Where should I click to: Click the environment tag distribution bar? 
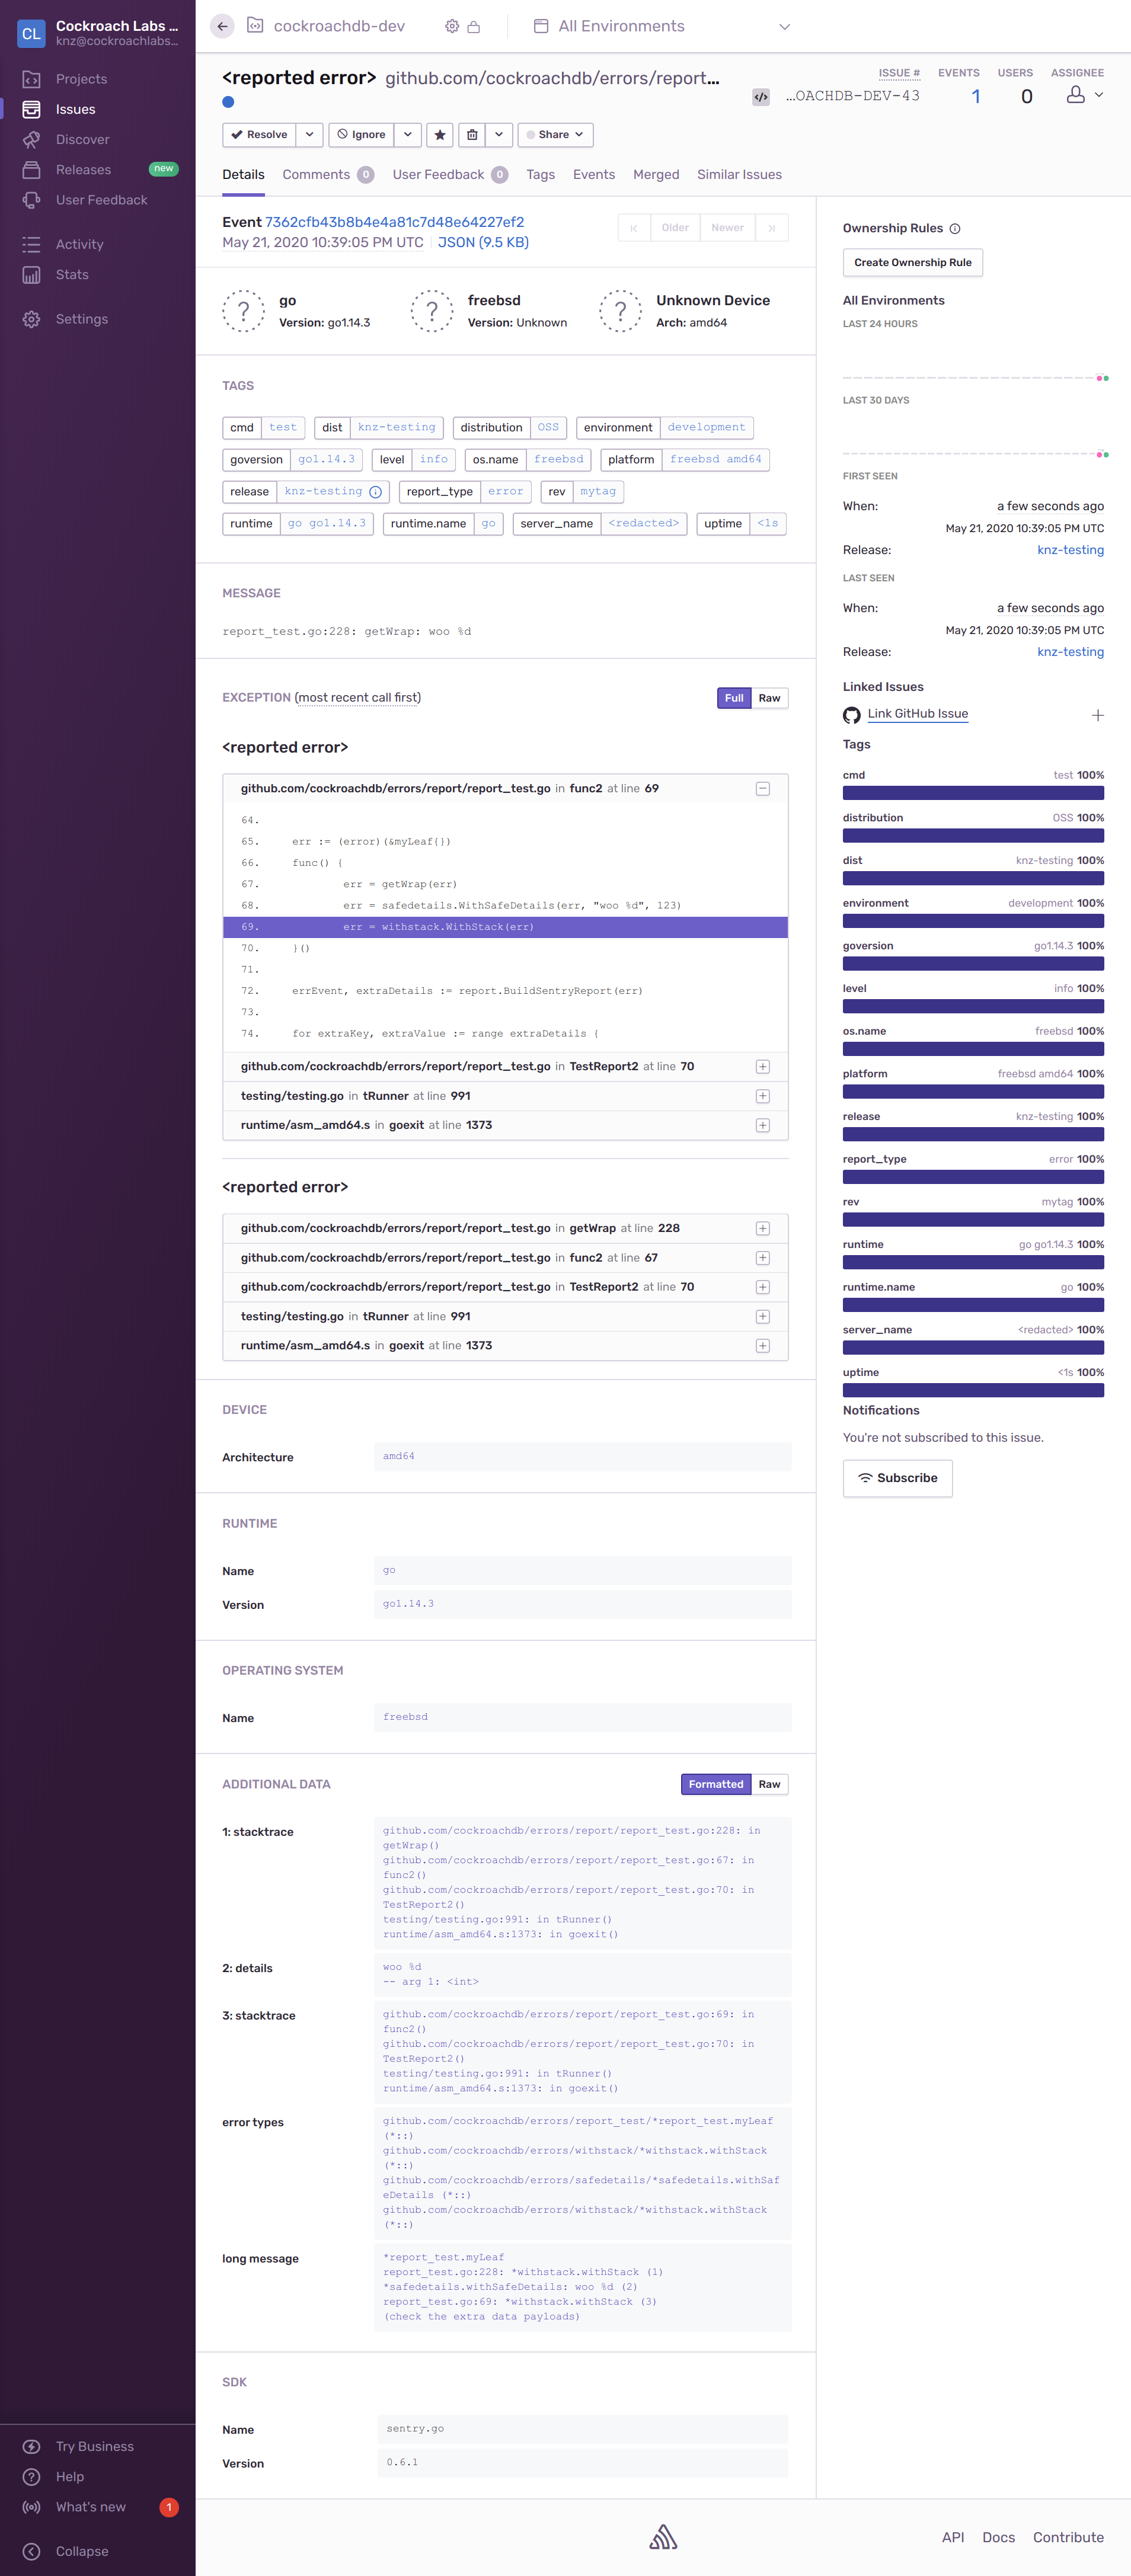[973, 921]
